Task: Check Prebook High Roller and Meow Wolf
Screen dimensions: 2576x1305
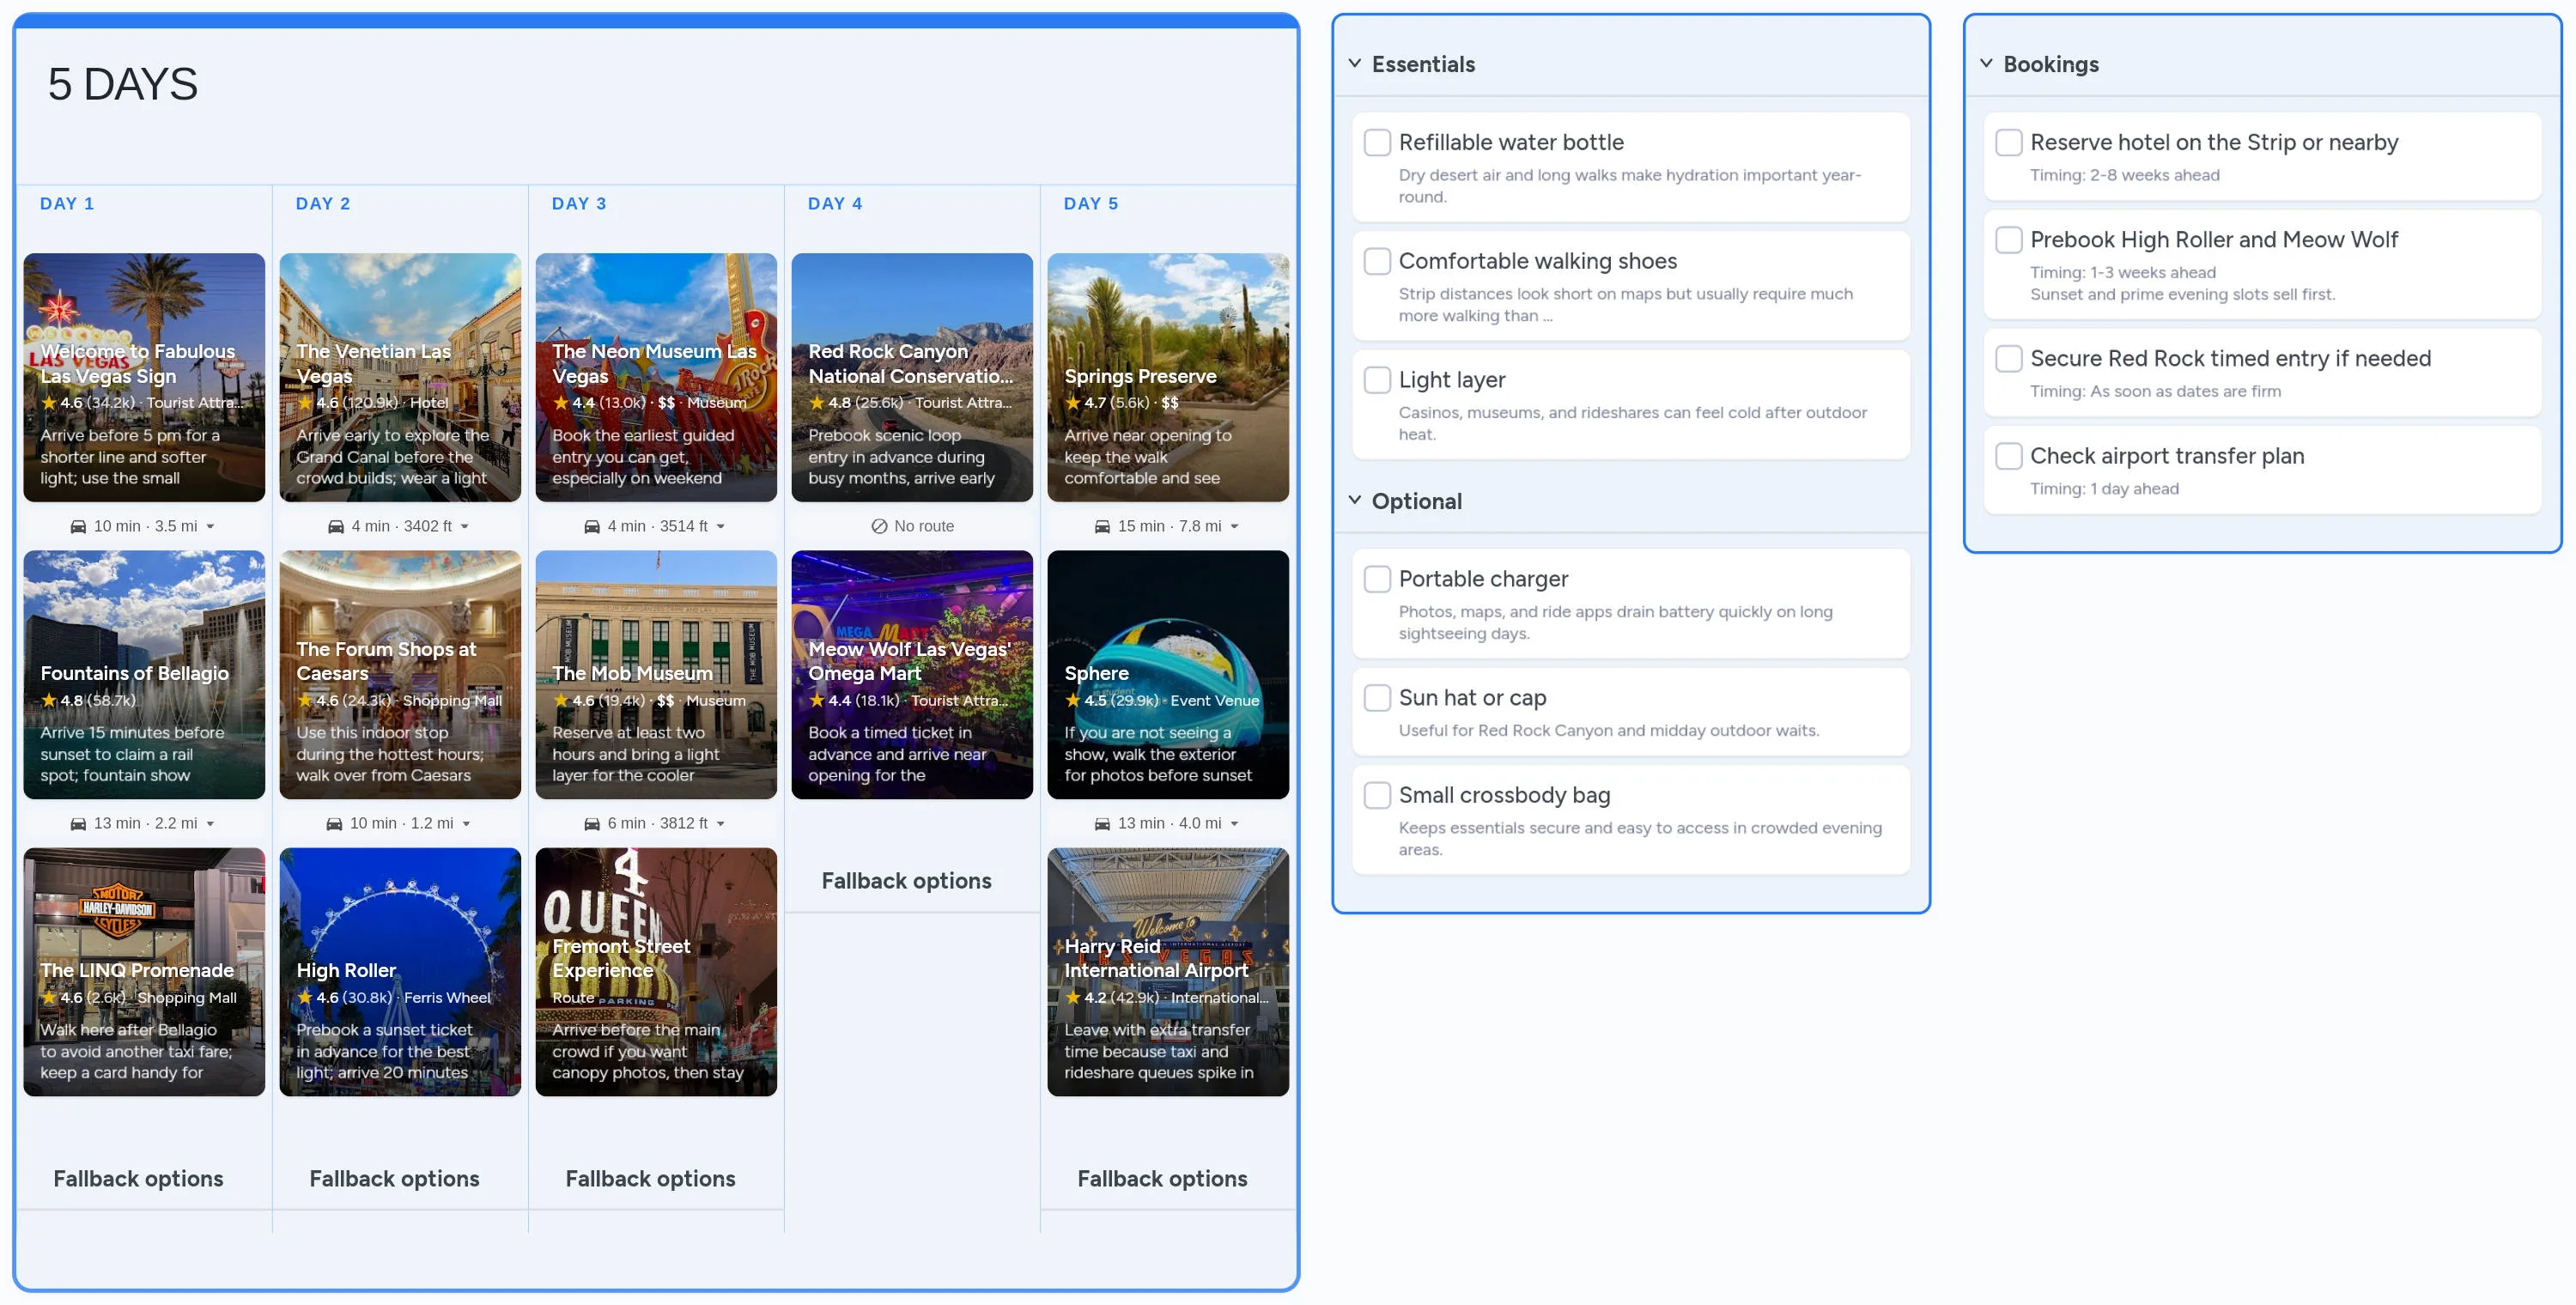Action: click(2008, 240)
